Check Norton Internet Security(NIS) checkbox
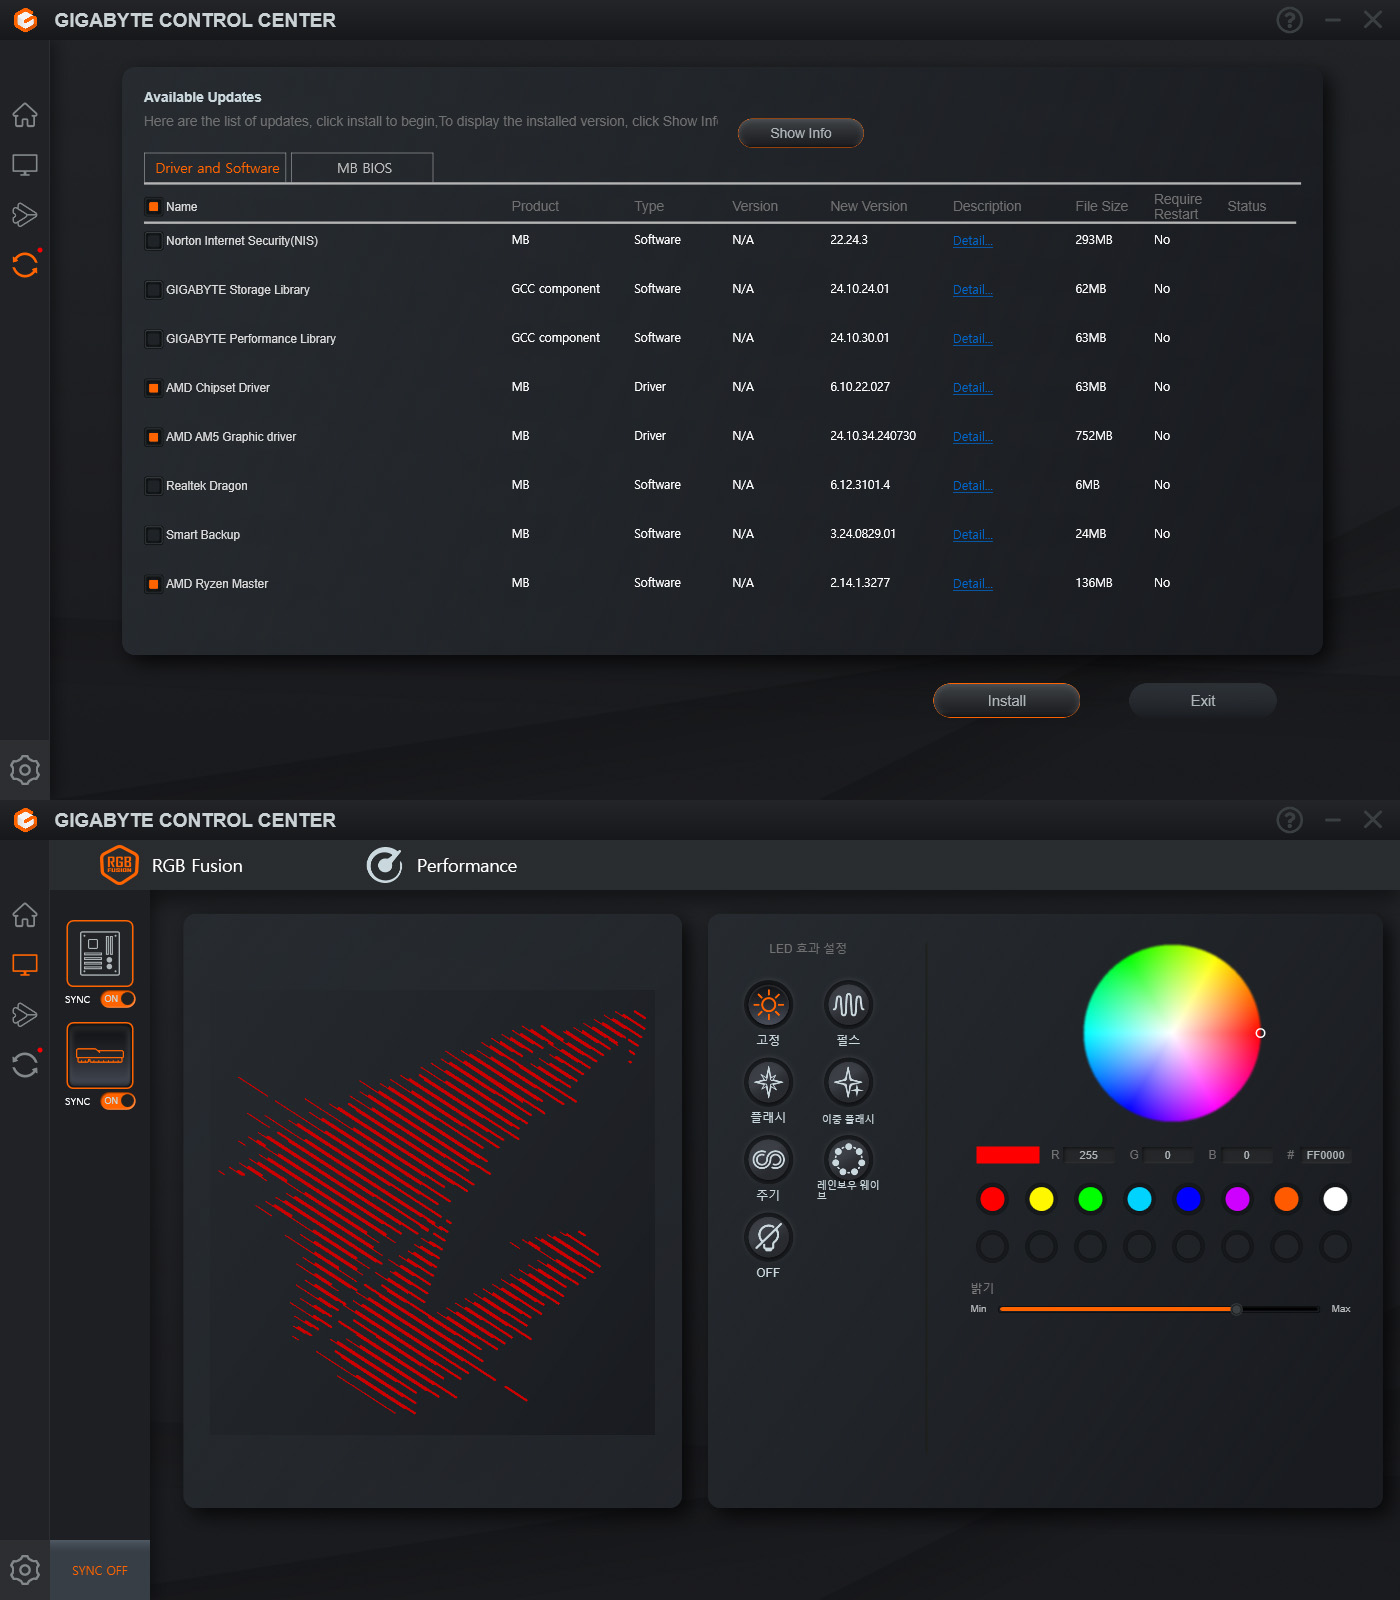 [x=154, y=241]
